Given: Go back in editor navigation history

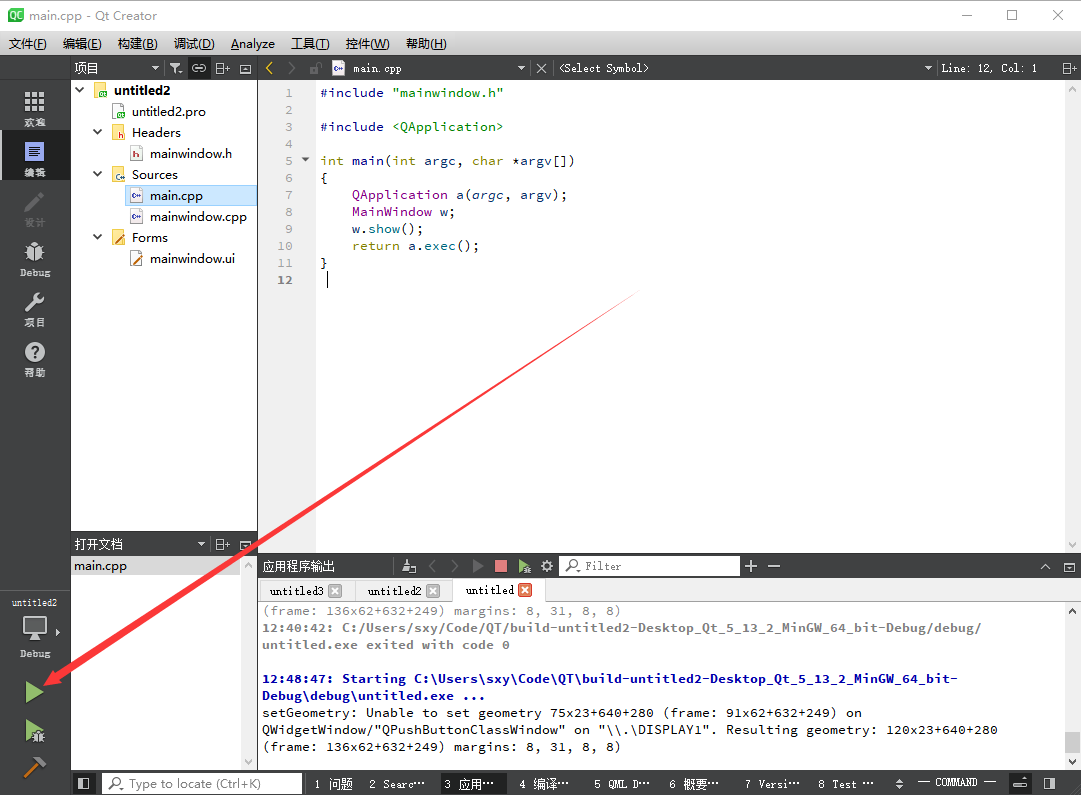Looking at the screenshot, I should click(x=270, y=68).
